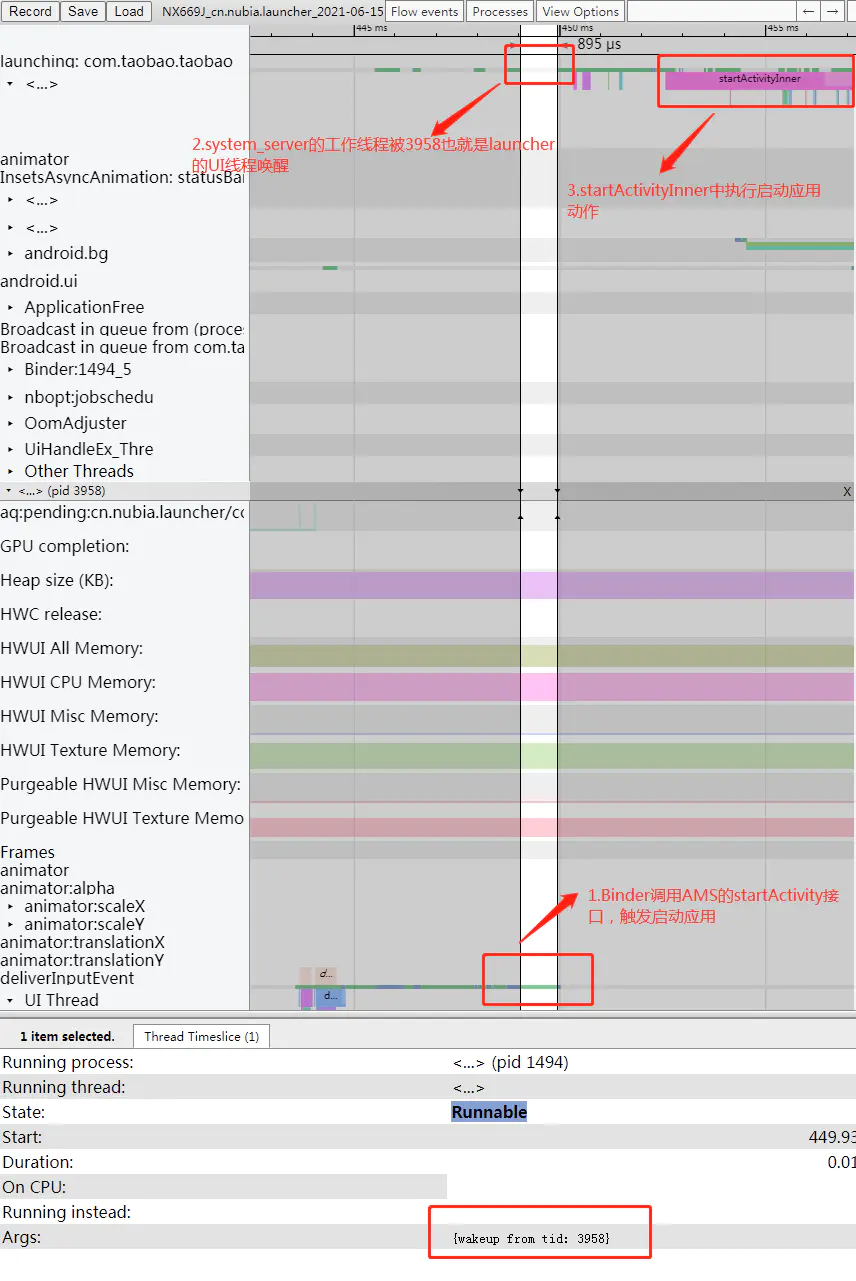856x1281 pixels.
Task: Expand the UiHandleEx_Thre thread row
Action: pos(10,449)
